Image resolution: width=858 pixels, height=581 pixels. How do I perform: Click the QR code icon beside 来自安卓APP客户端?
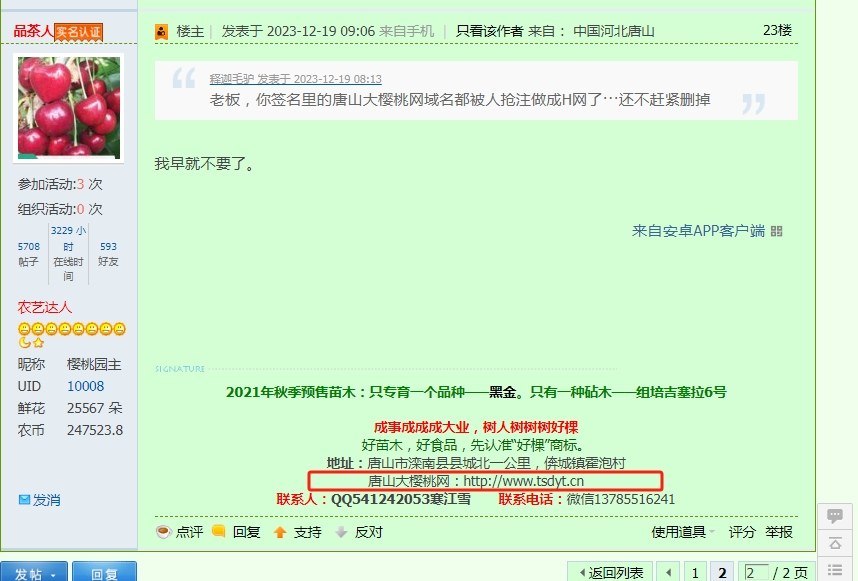tap(776, 231)
